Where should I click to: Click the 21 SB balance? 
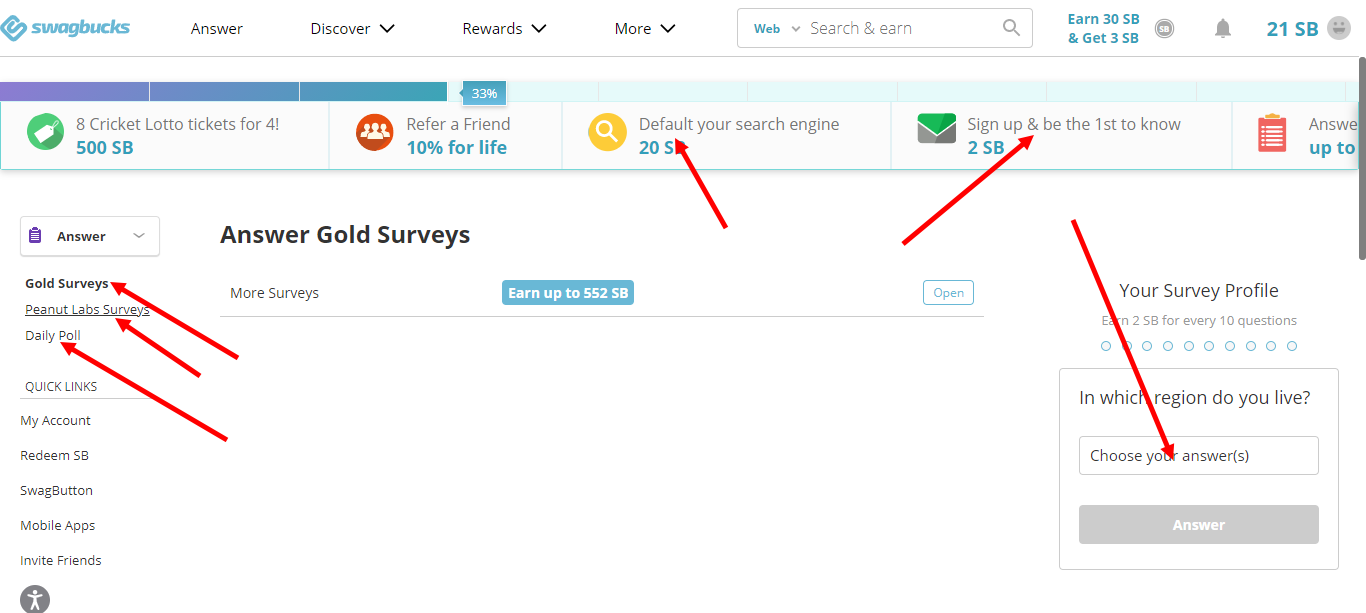coord(1292,29)
